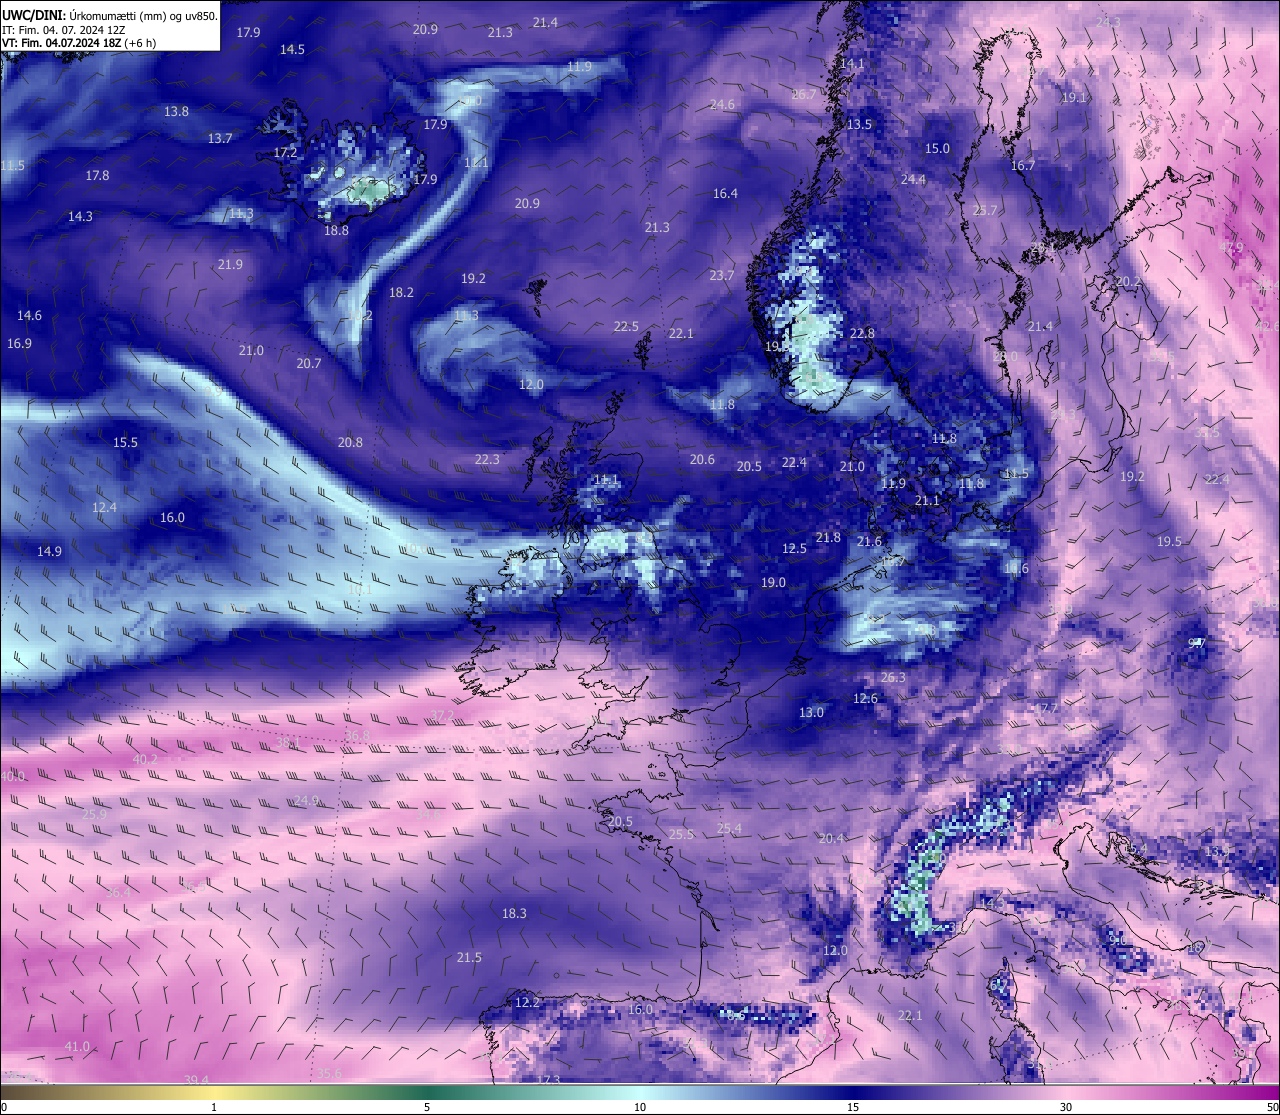Click the 25.4 value over France
Screen dimensions: 1280x1115
tap(730, 829)
